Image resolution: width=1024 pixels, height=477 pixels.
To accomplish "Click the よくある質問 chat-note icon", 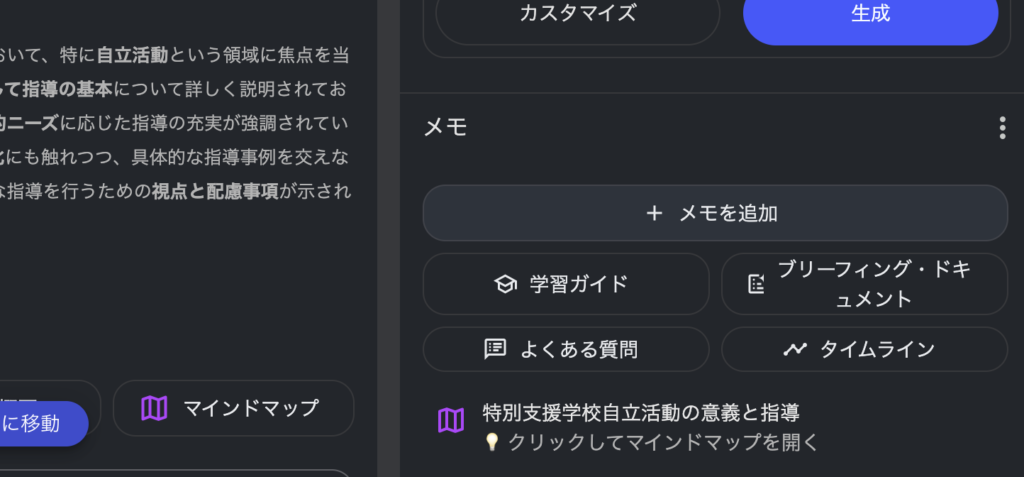I will [495, 349].
